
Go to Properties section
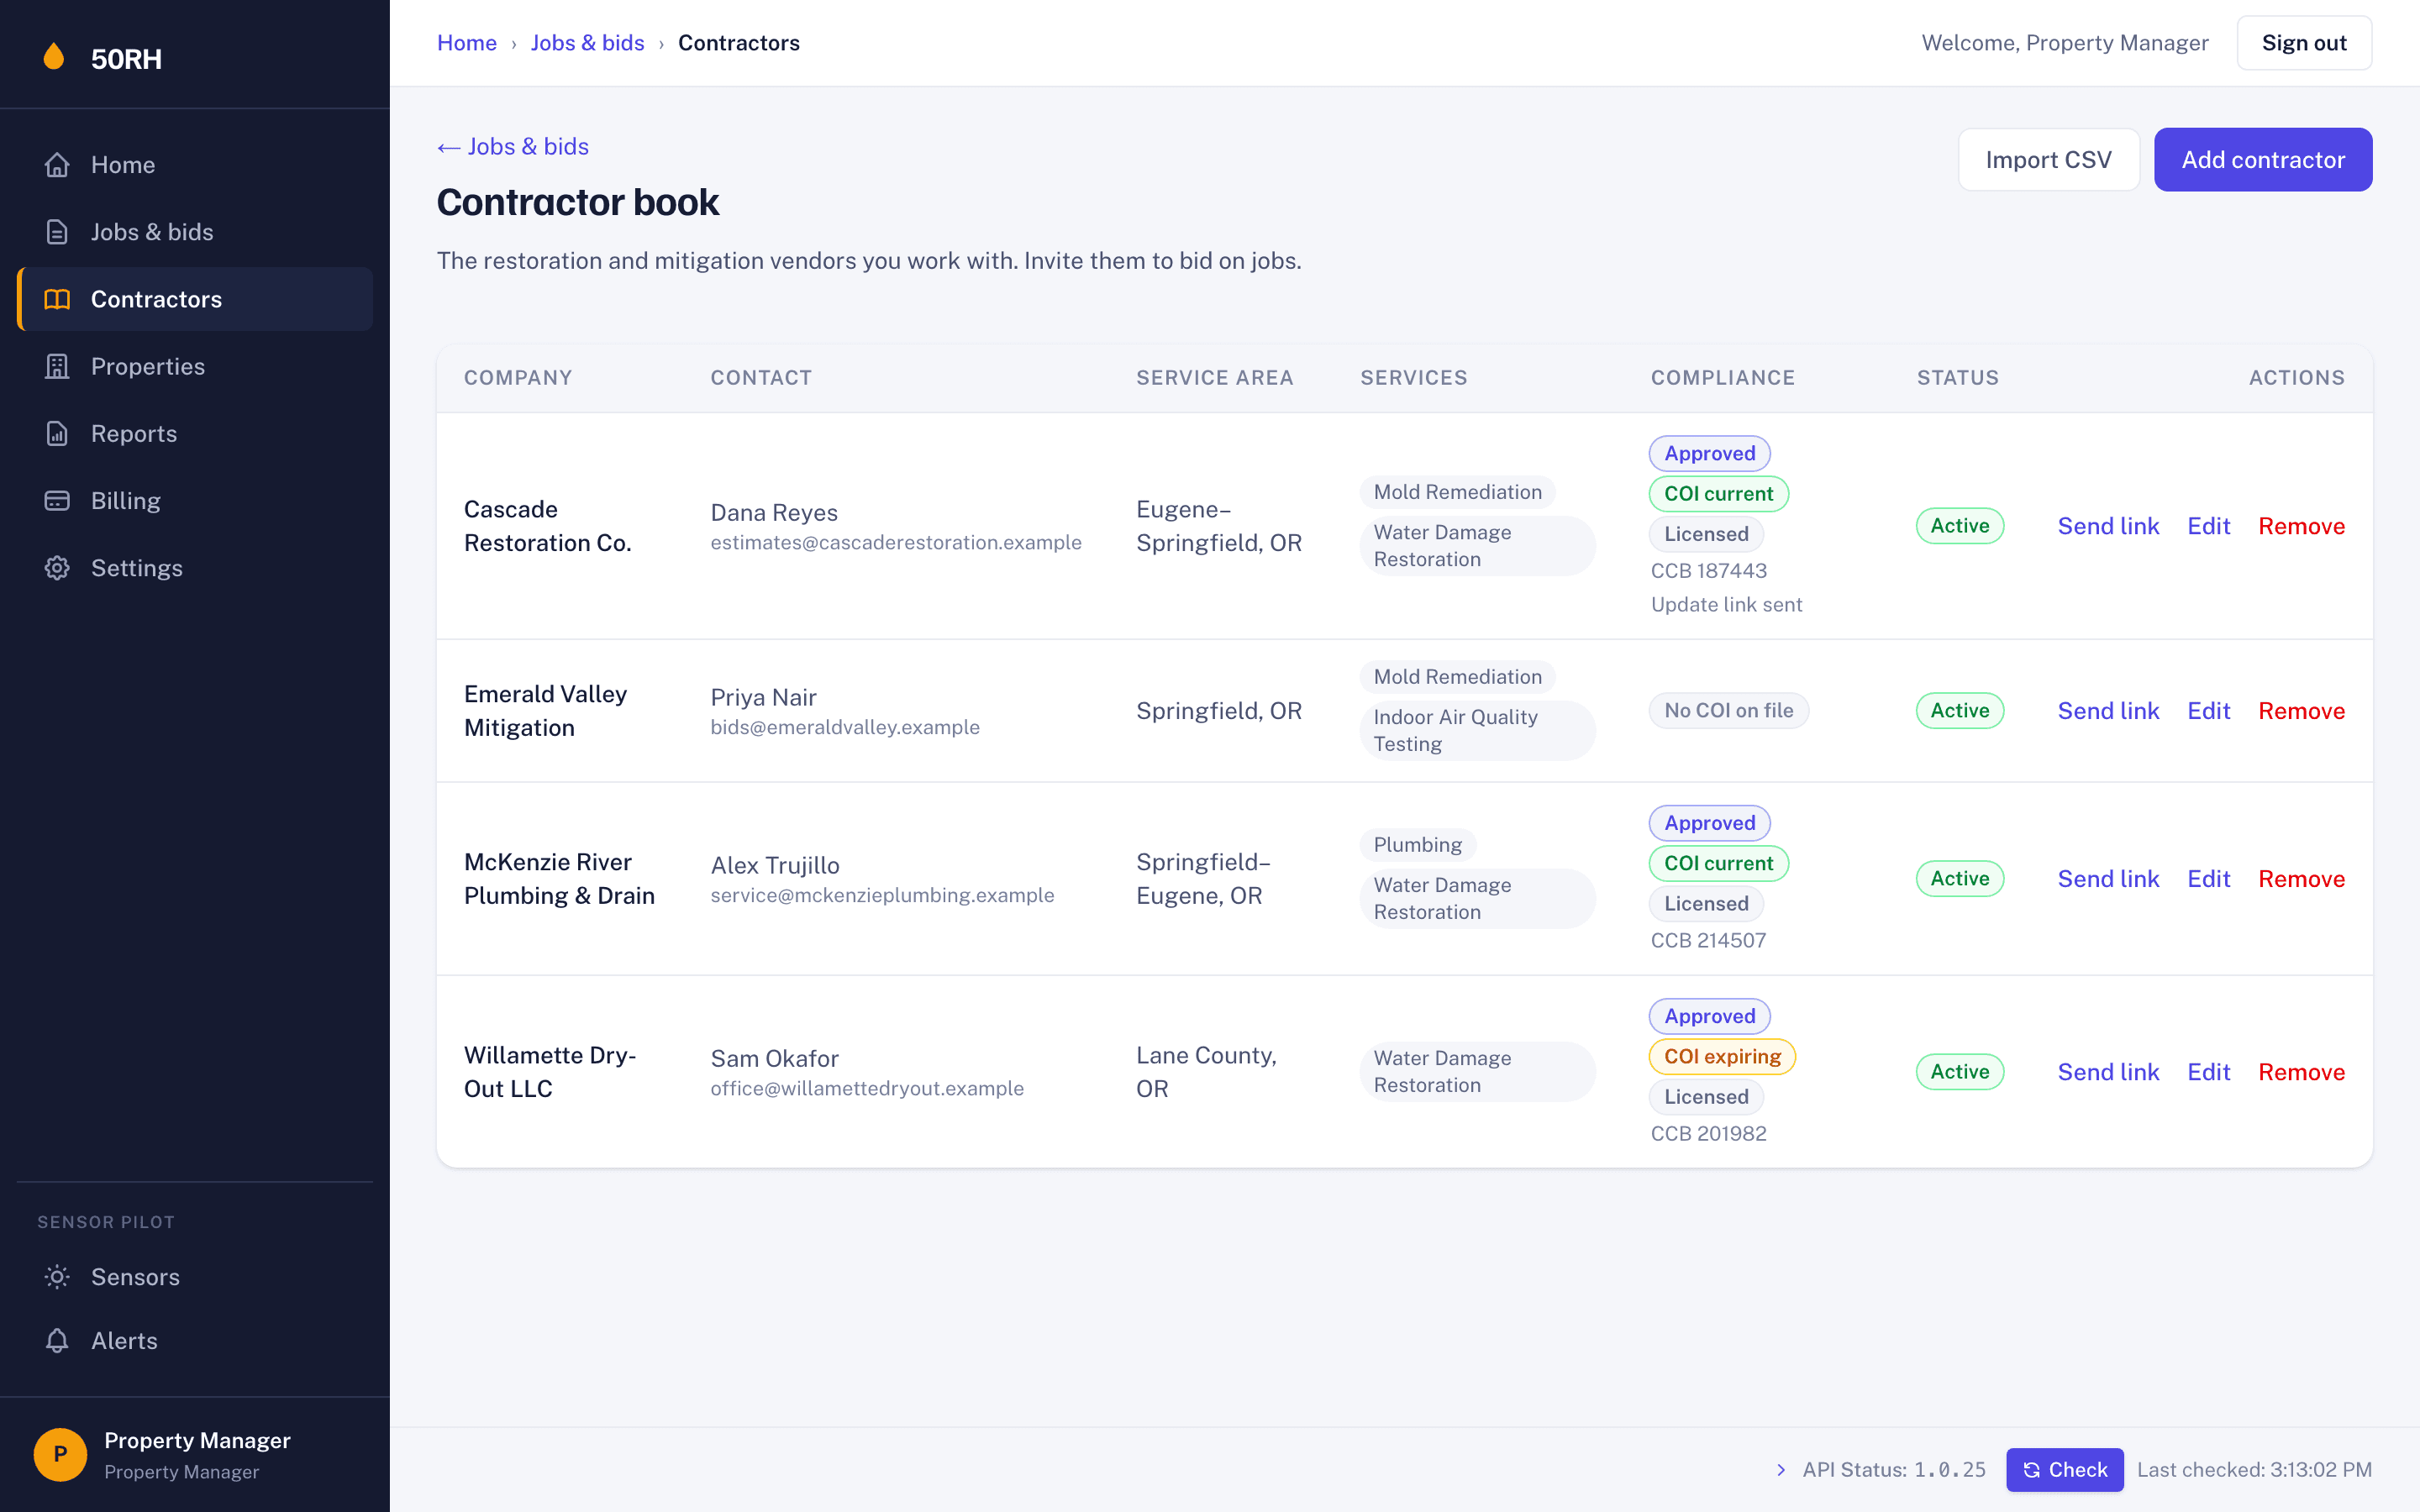[195, 366]
